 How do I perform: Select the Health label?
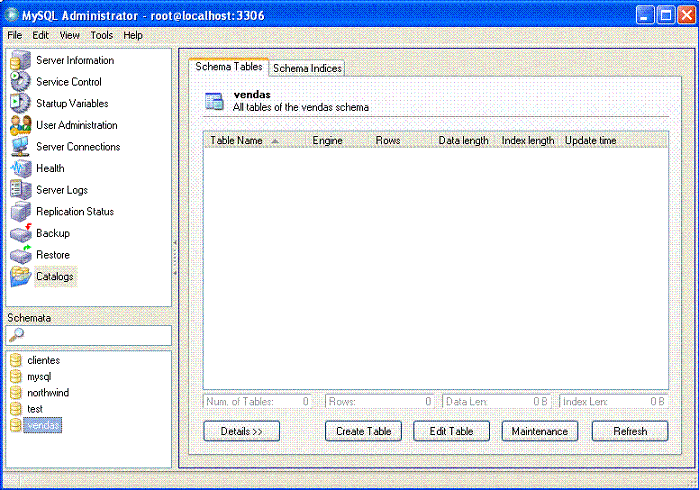click(50, 168)
